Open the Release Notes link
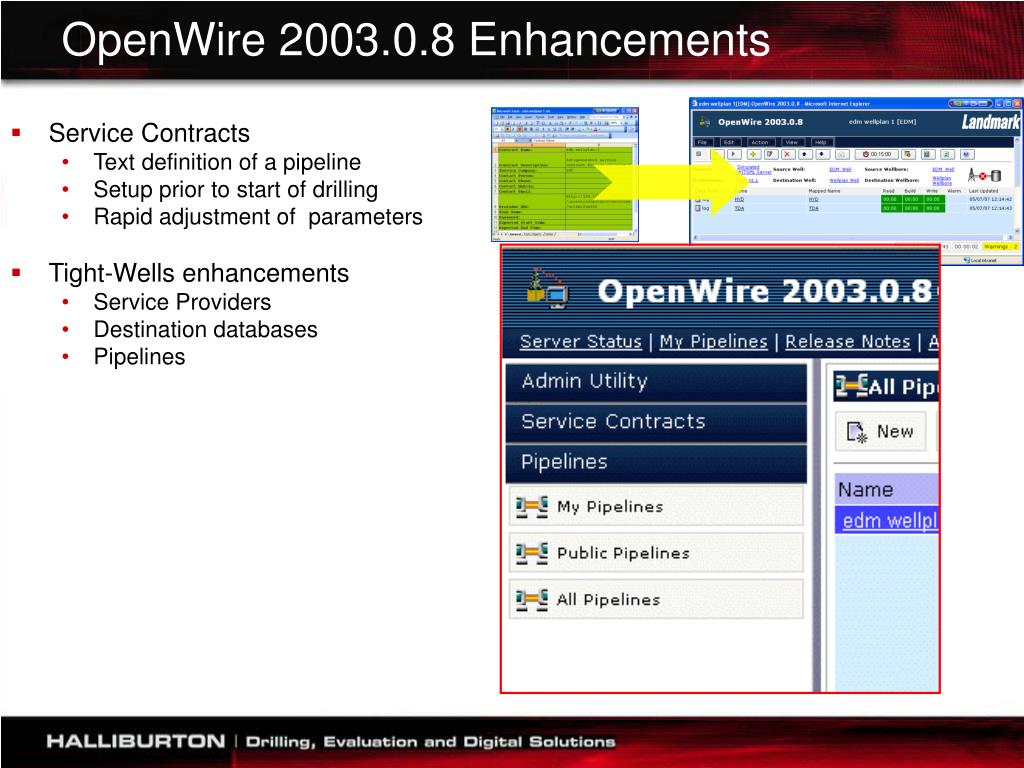This screenshot has width=1024, height=768. click(848, 342)
